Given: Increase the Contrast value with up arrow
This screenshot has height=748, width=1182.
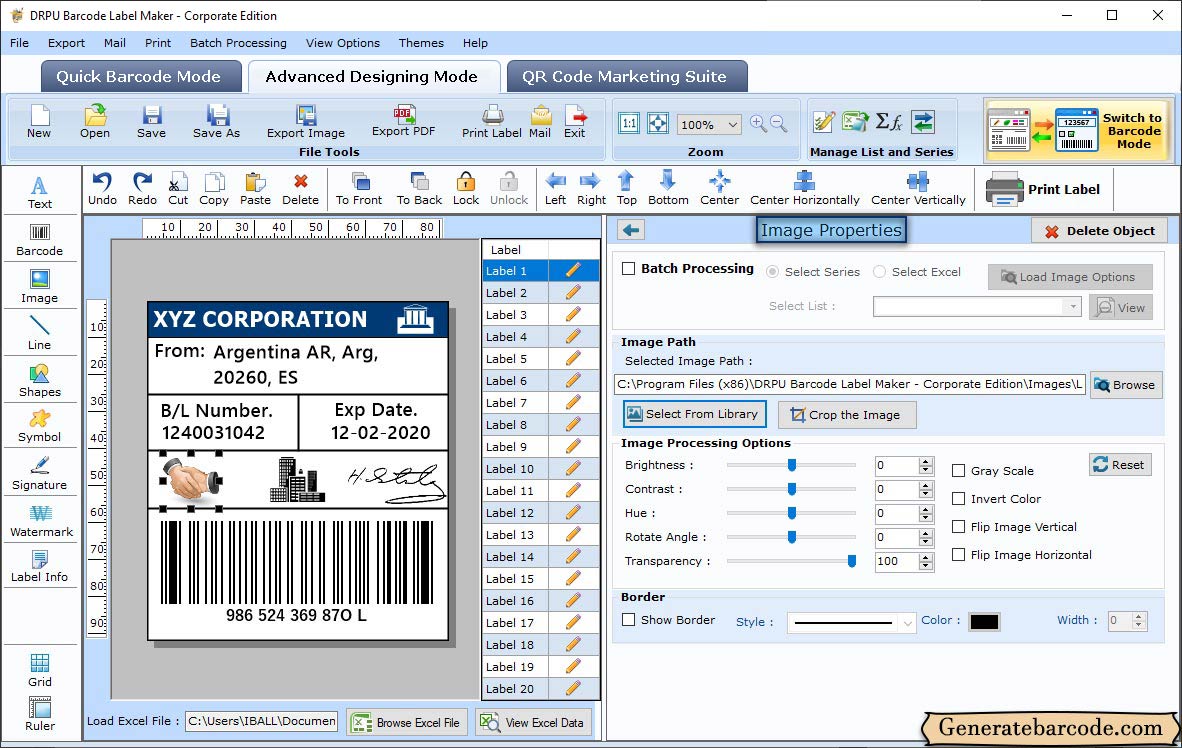Looking at the screenshot, I should click(x=926, y=485).
